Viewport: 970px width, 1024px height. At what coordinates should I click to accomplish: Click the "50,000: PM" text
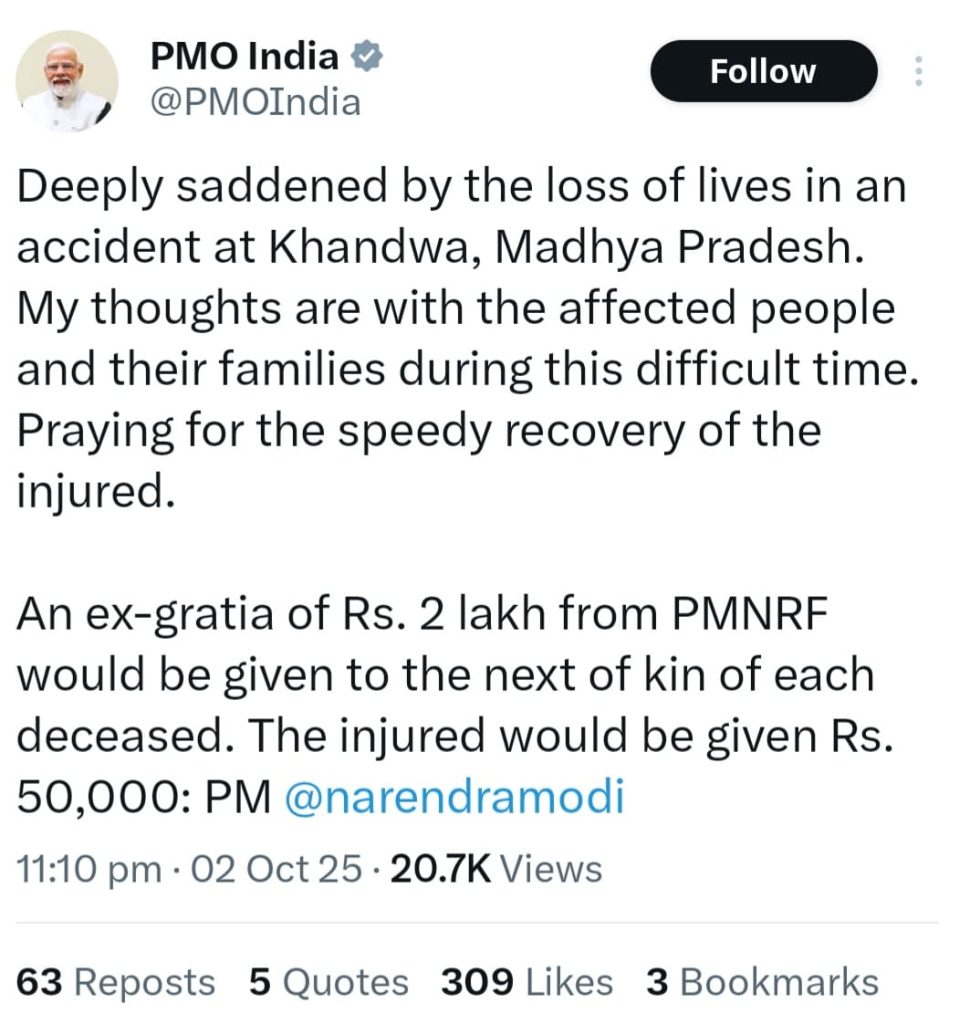(x=145, y=798)
